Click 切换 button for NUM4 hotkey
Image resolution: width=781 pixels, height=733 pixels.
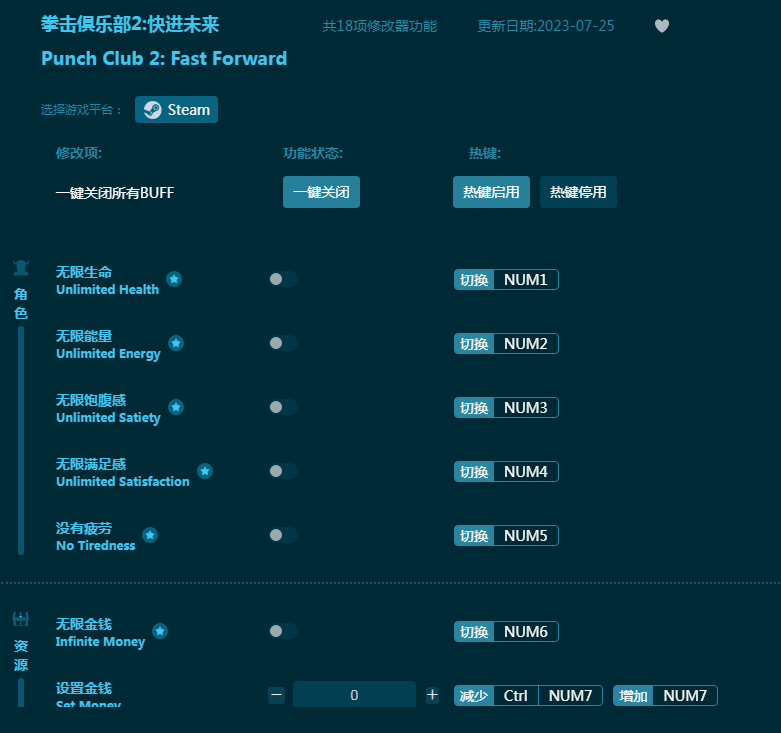tap(474, 472)
